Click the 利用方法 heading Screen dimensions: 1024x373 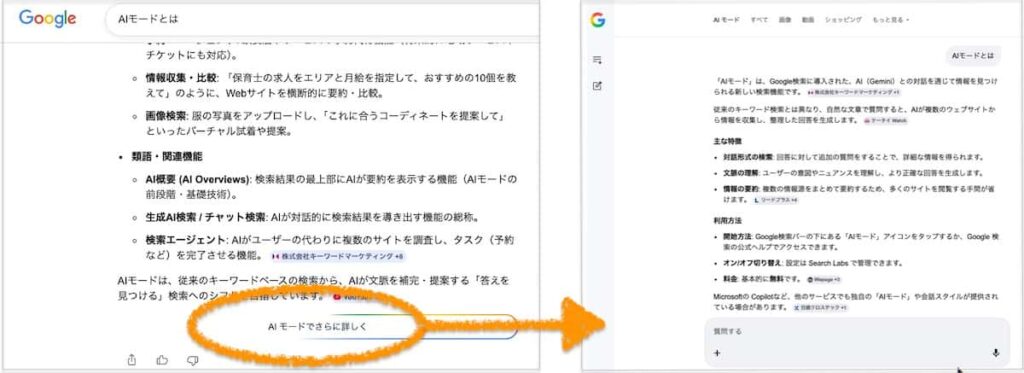(x=728, y=221)
